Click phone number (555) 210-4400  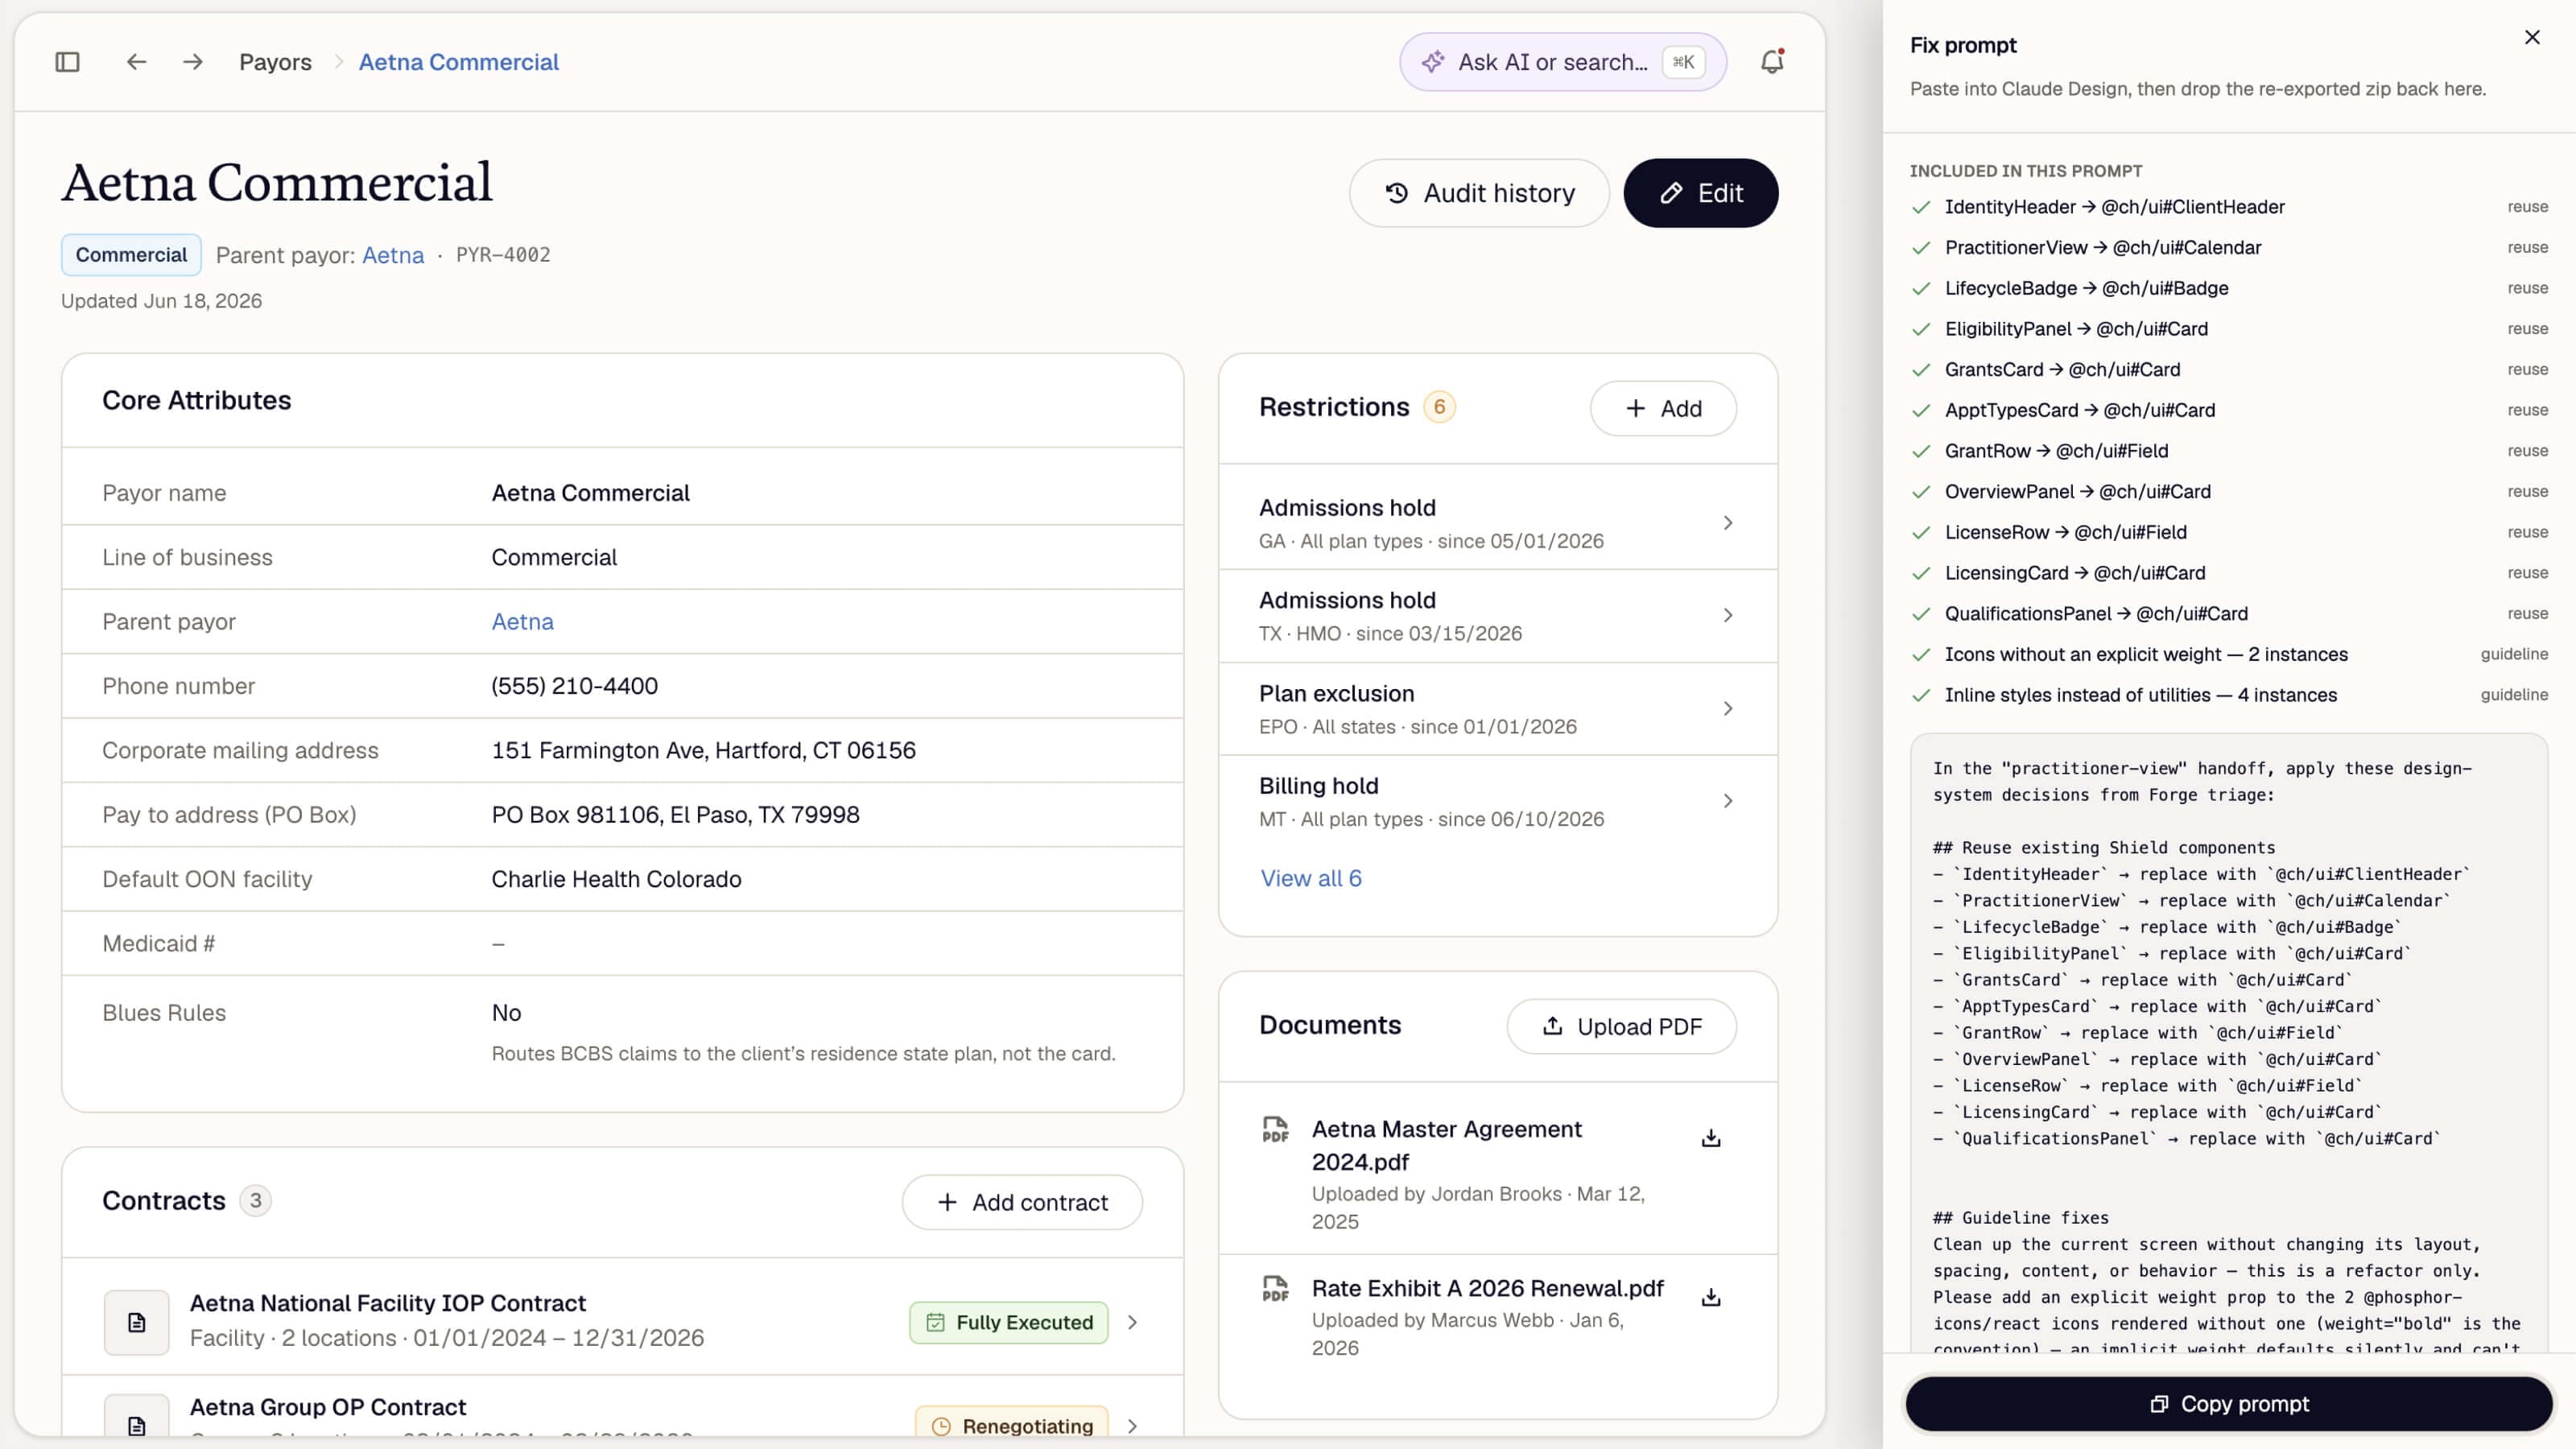point(575,686)
